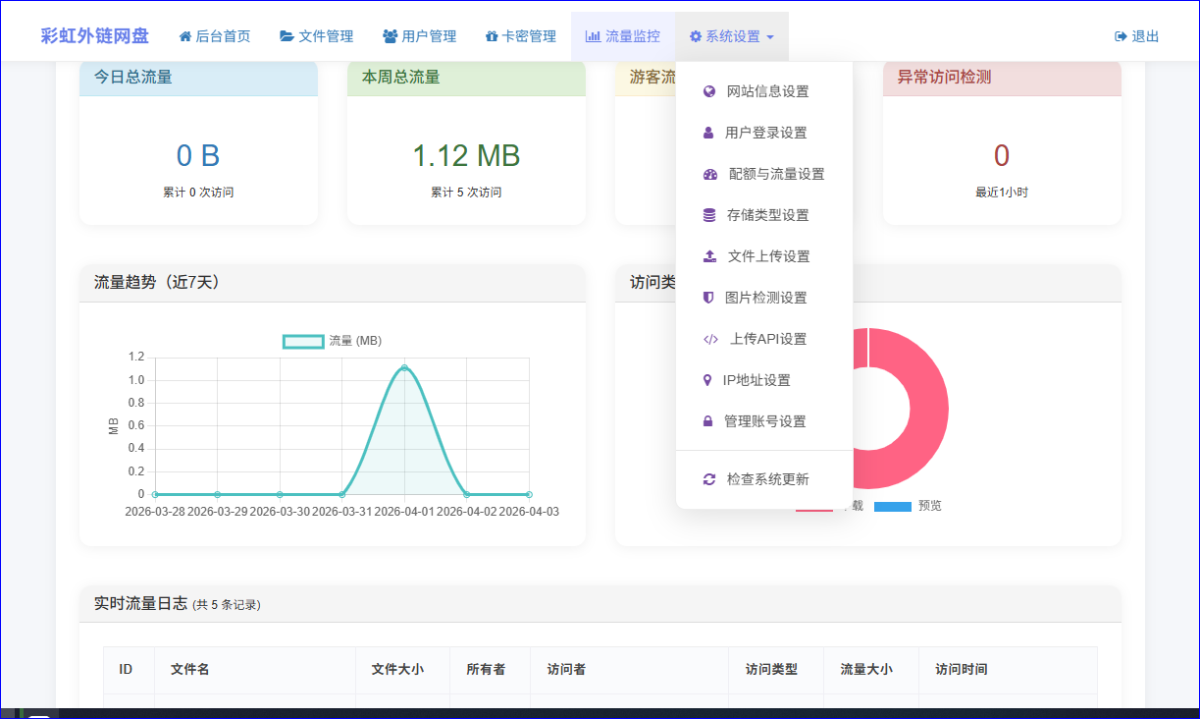Viewport: 1200px width, 719px height.
Task: Click the upload icon beside 文件上传设置
Action: tap(710, 256)
